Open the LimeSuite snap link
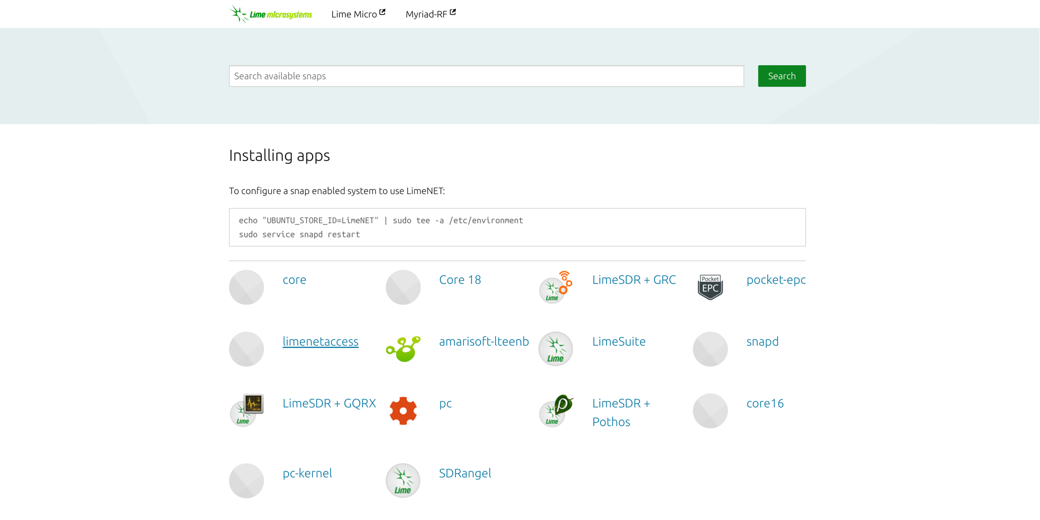 tap(619, 342)
